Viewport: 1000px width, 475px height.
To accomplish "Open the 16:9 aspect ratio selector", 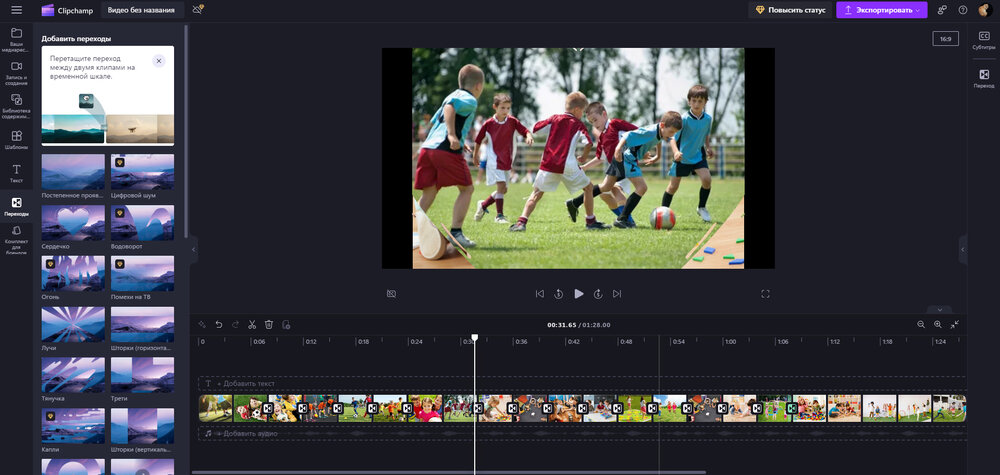I will click(945, 39).
